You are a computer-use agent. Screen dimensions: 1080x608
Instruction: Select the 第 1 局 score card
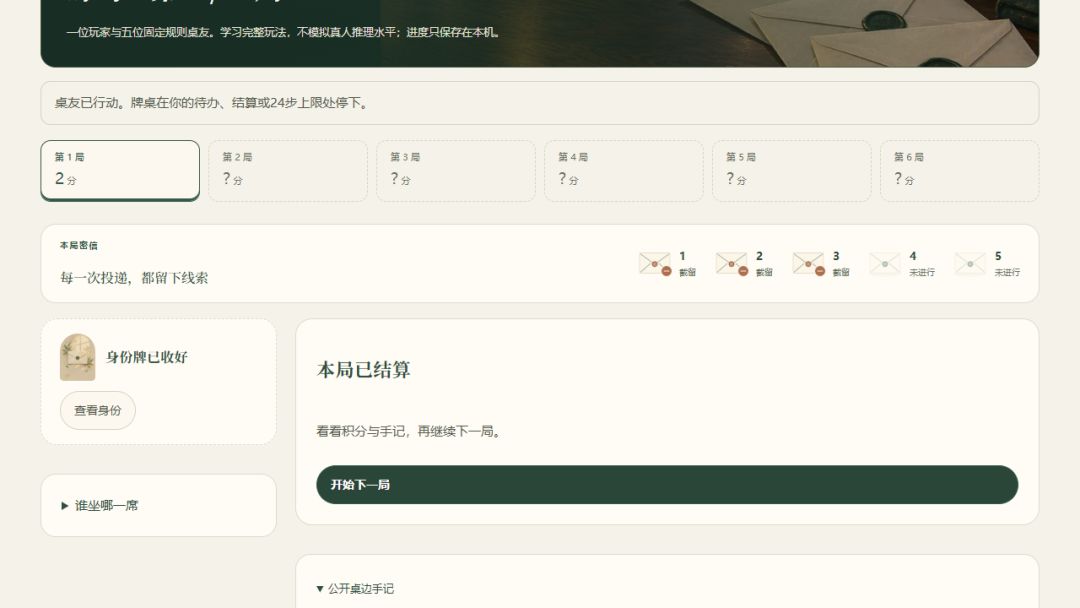click(120, 171)
